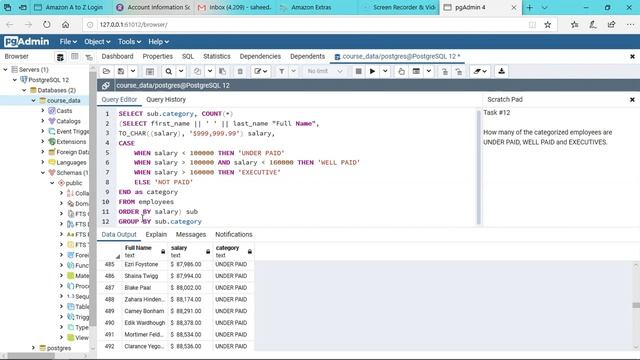Select the course_data database in tree
640x360 pixels.
63,100
